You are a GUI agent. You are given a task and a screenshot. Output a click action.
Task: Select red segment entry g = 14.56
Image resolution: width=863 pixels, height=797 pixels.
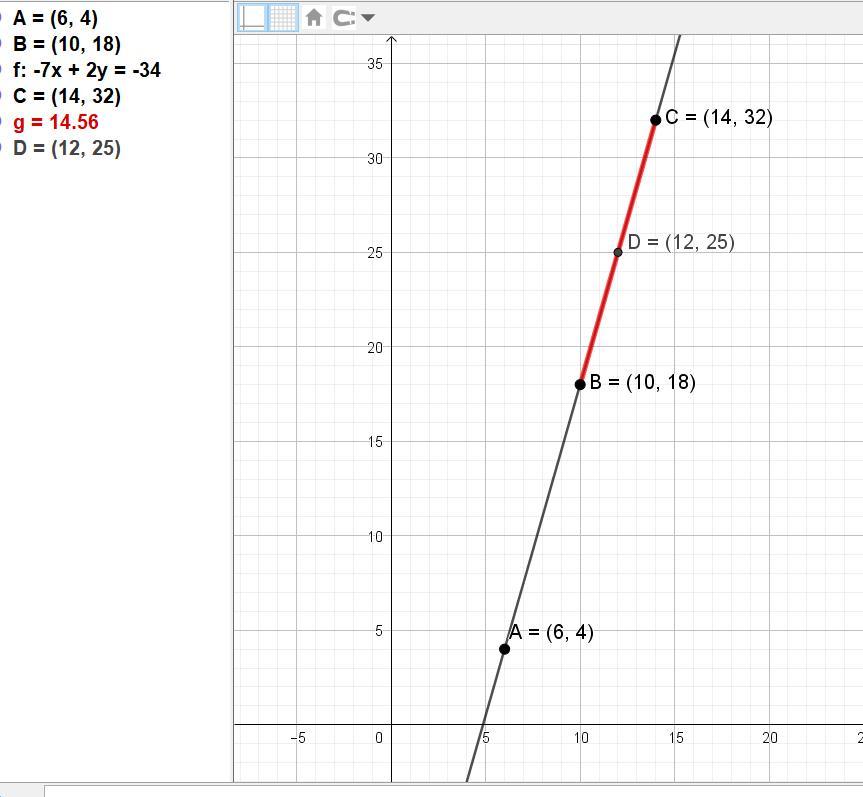56,122
